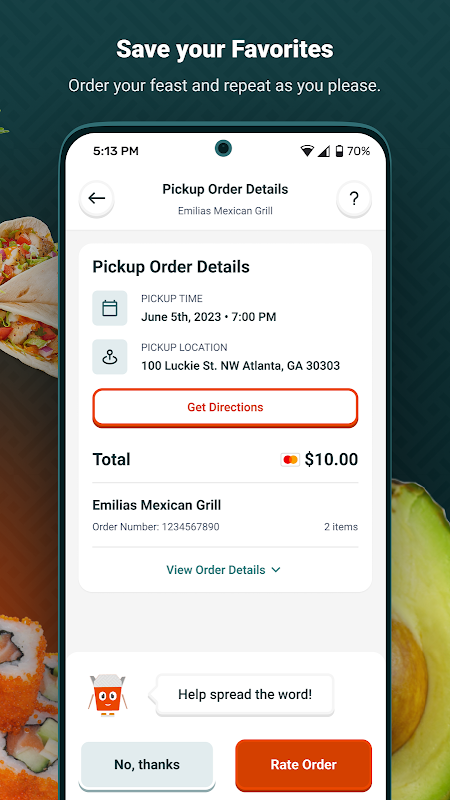Click the Get Directions button

click(225, 407)
